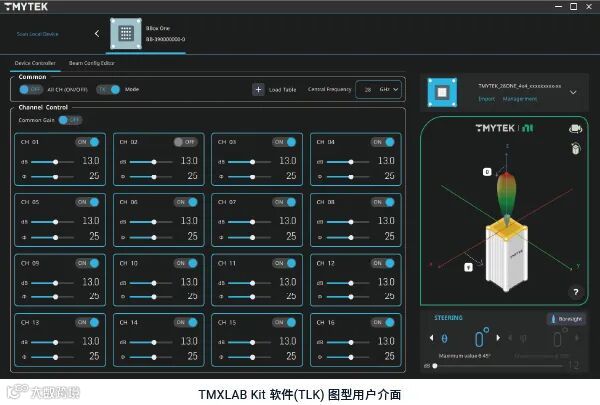Viewport: 600px width, 405px height.
Task: Click the Central Frequency value 28 field
Action: (368, 90)
